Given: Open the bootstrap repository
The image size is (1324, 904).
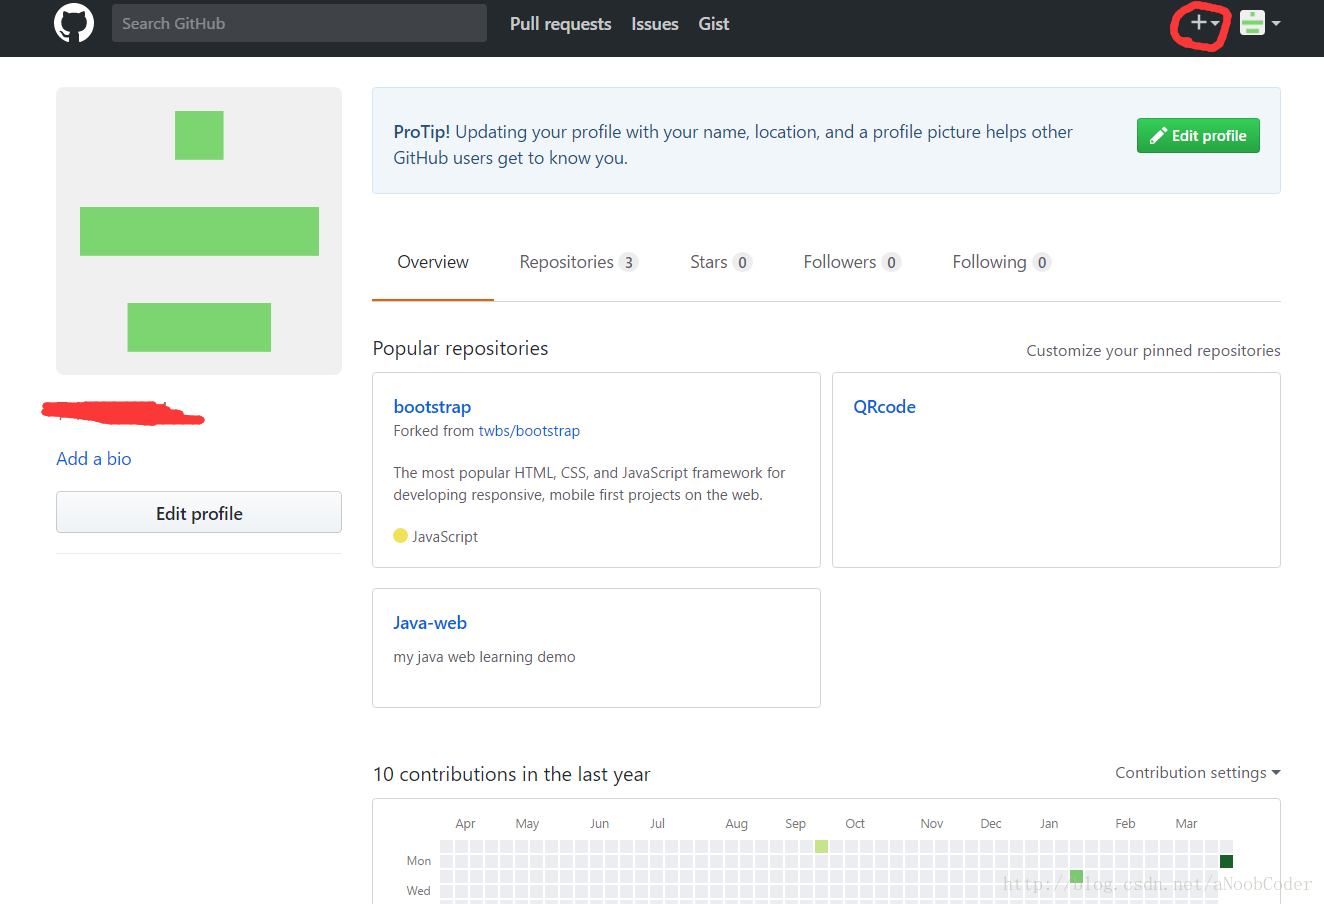Looking at the screenshot, I should (432, 407).
